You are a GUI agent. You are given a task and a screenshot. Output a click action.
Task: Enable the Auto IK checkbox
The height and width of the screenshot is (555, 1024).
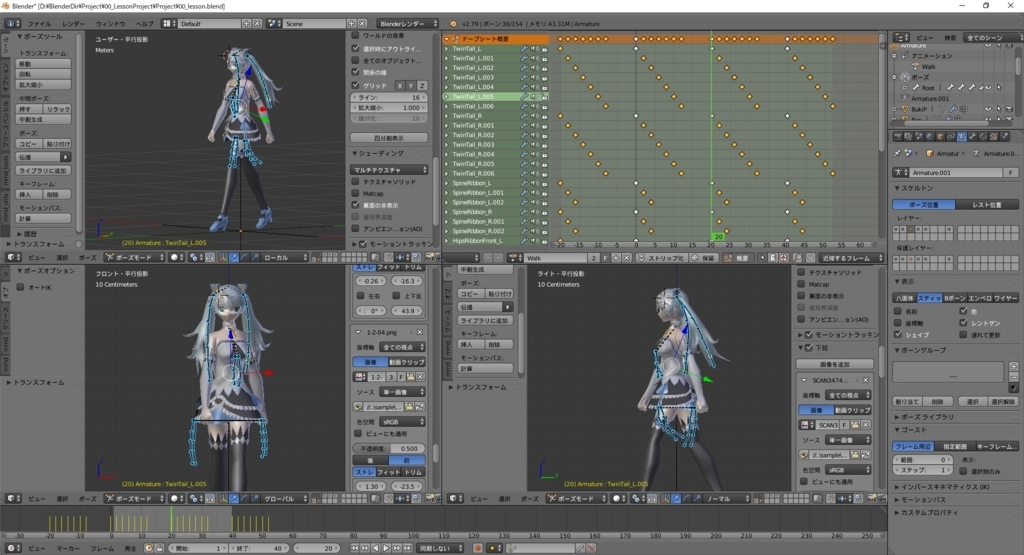coord(20,287)
